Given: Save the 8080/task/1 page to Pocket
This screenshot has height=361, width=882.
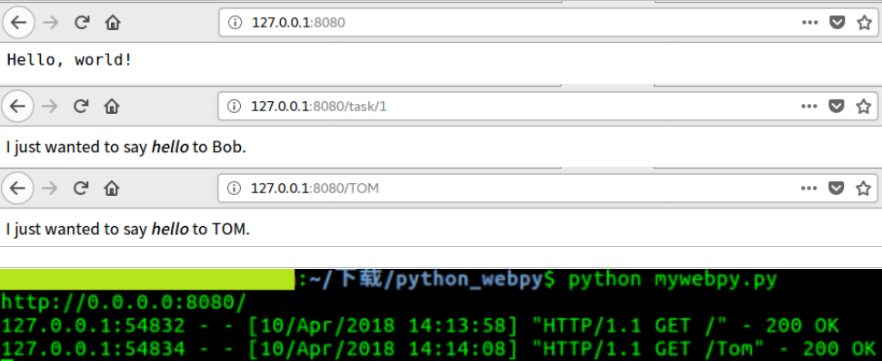Looking at the screenshot, I should coord(837,106).
